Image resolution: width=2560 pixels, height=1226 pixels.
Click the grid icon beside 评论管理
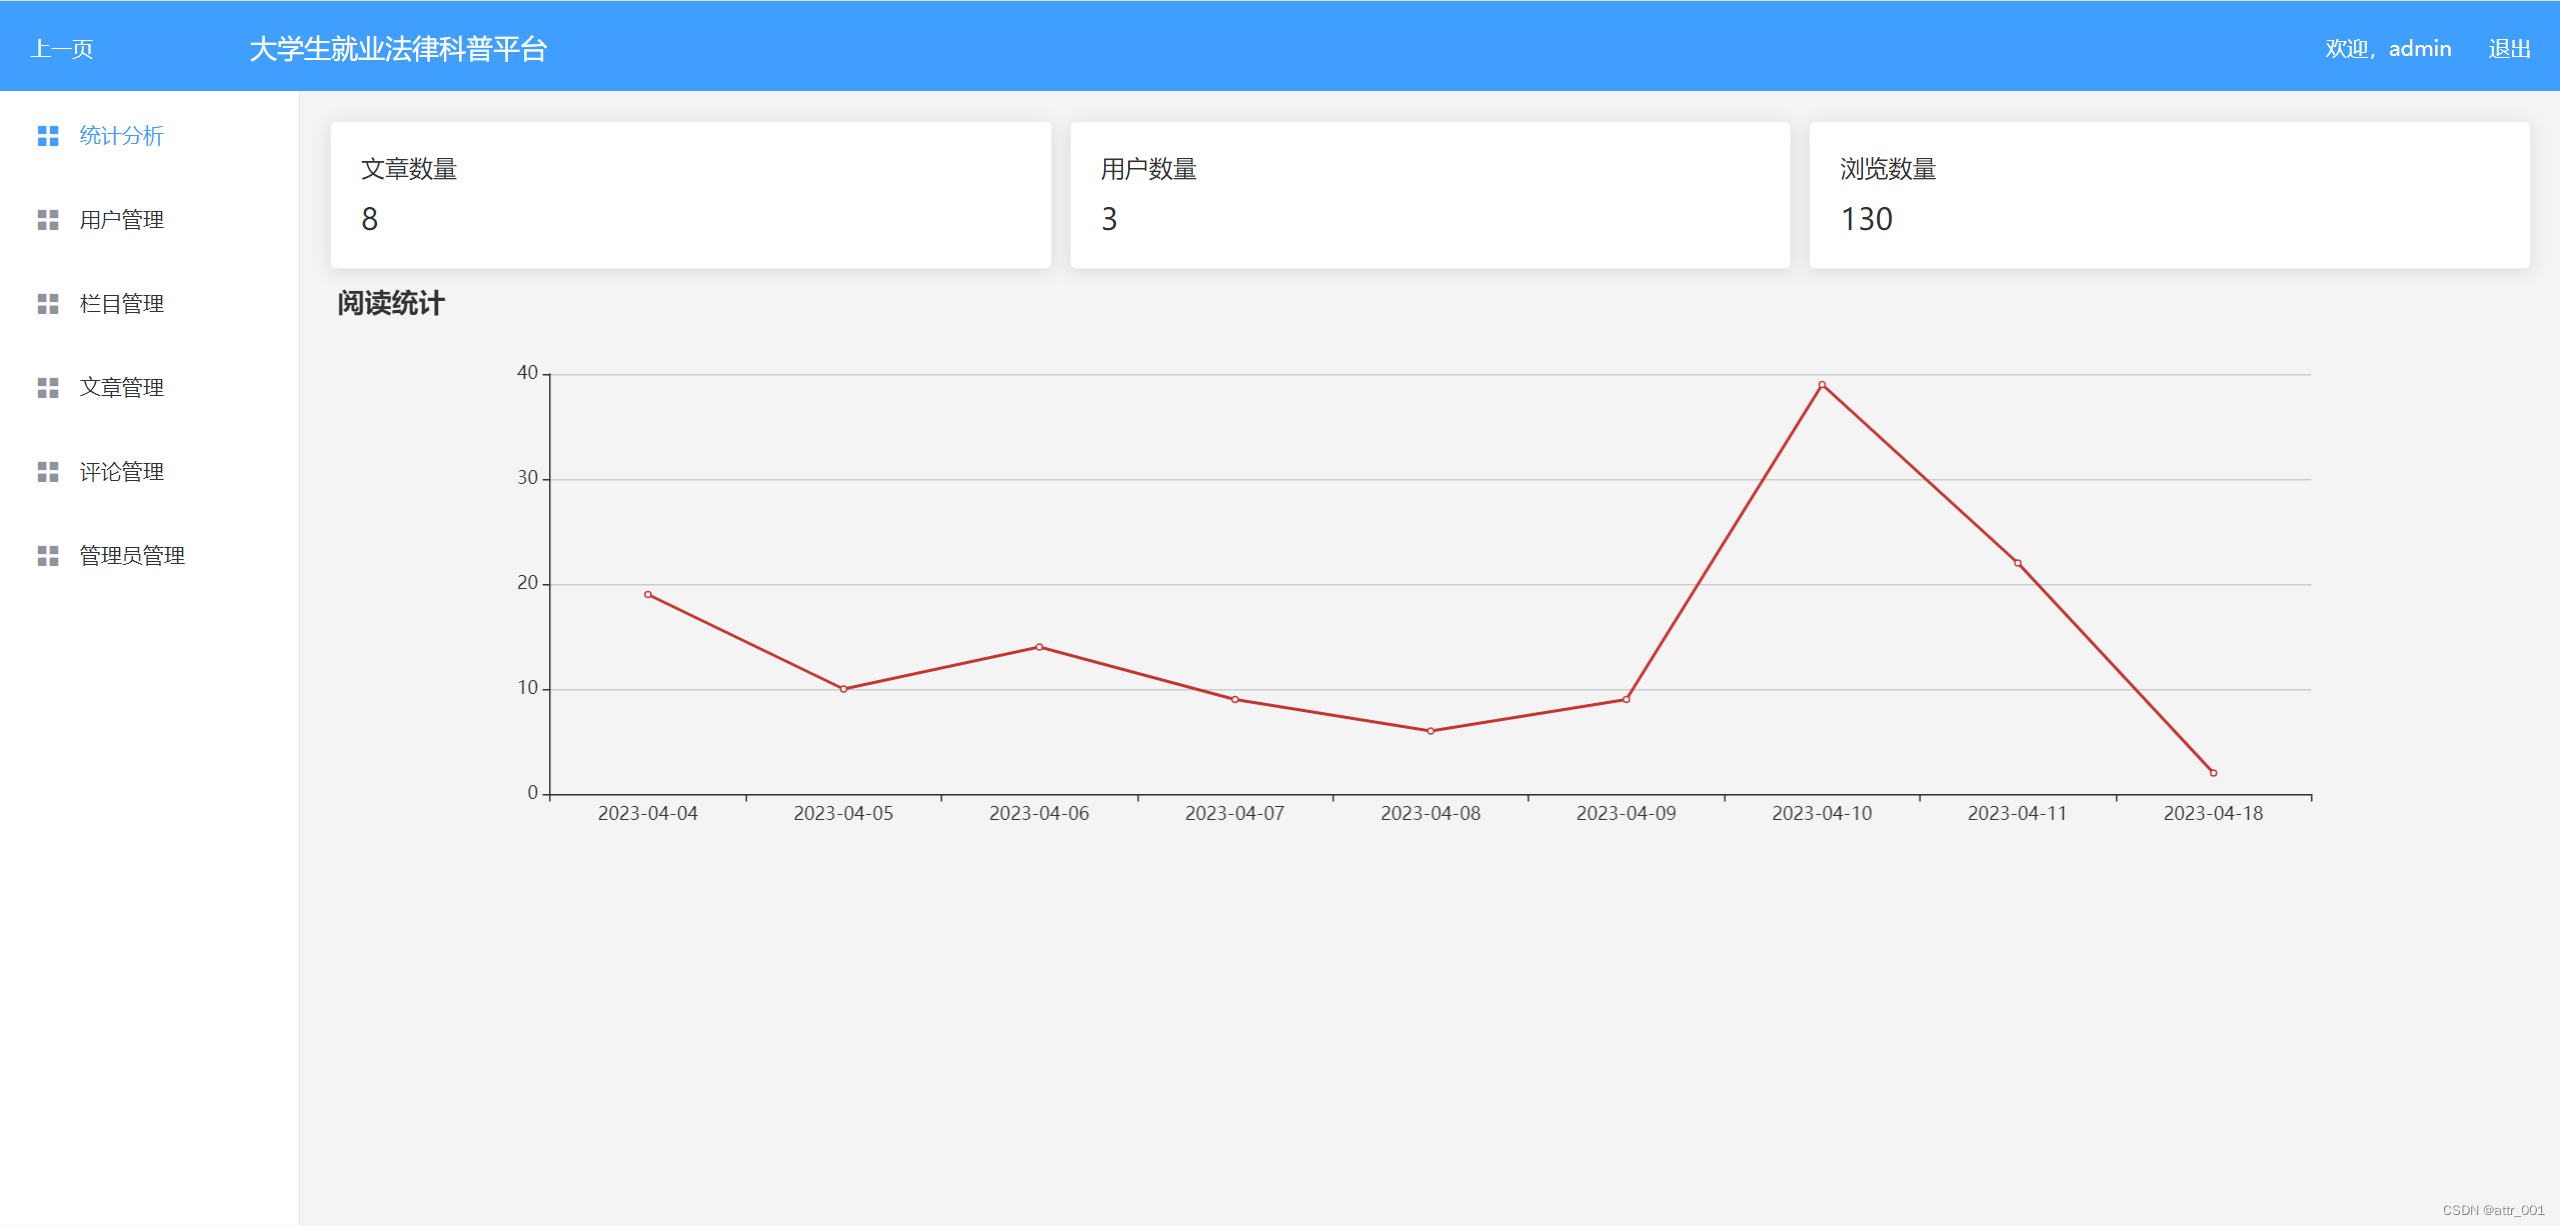pyautogui.click(x=48, y=472)
